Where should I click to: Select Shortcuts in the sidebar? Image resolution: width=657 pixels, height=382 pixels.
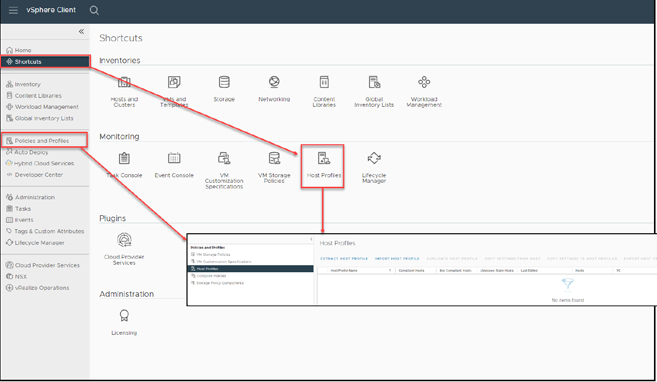(x=45, y=62)
